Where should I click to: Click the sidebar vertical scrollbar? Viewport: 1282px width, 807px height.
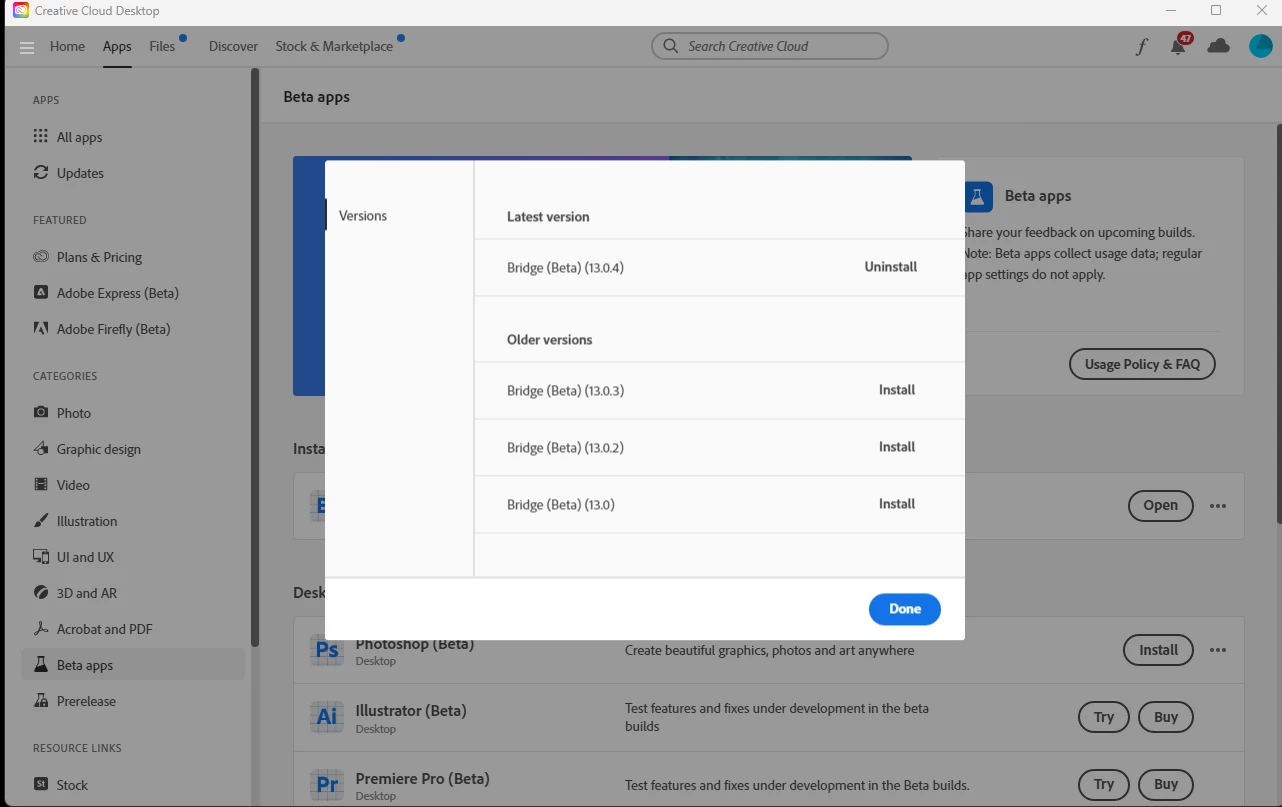pyautogui.click(x=255, y=358)
